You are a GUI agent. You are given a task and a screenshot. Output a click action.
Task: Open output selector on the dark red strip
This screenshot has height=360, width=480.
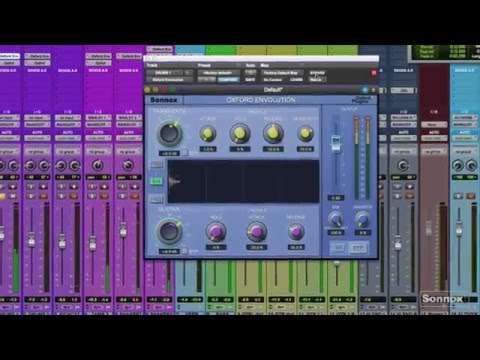coord(434,125)
